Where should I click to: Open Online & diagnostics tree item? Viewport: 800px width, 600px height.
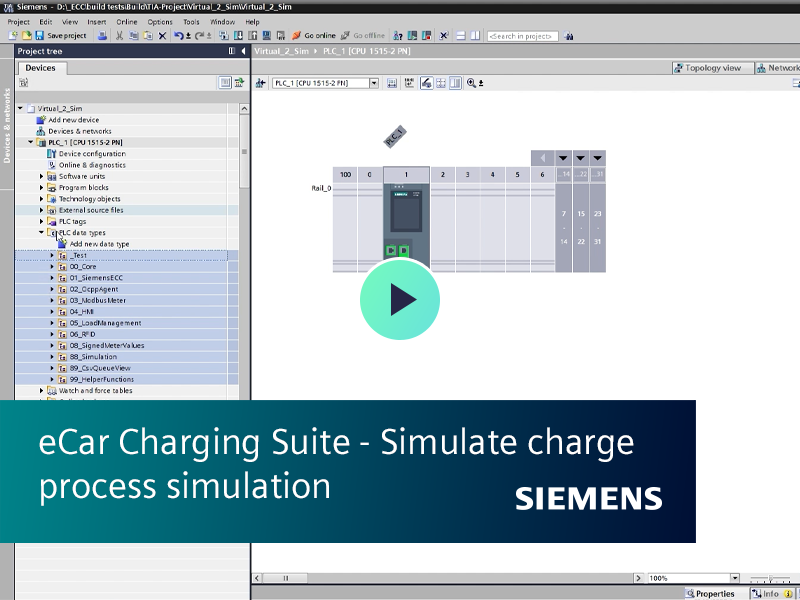point(92,165)
